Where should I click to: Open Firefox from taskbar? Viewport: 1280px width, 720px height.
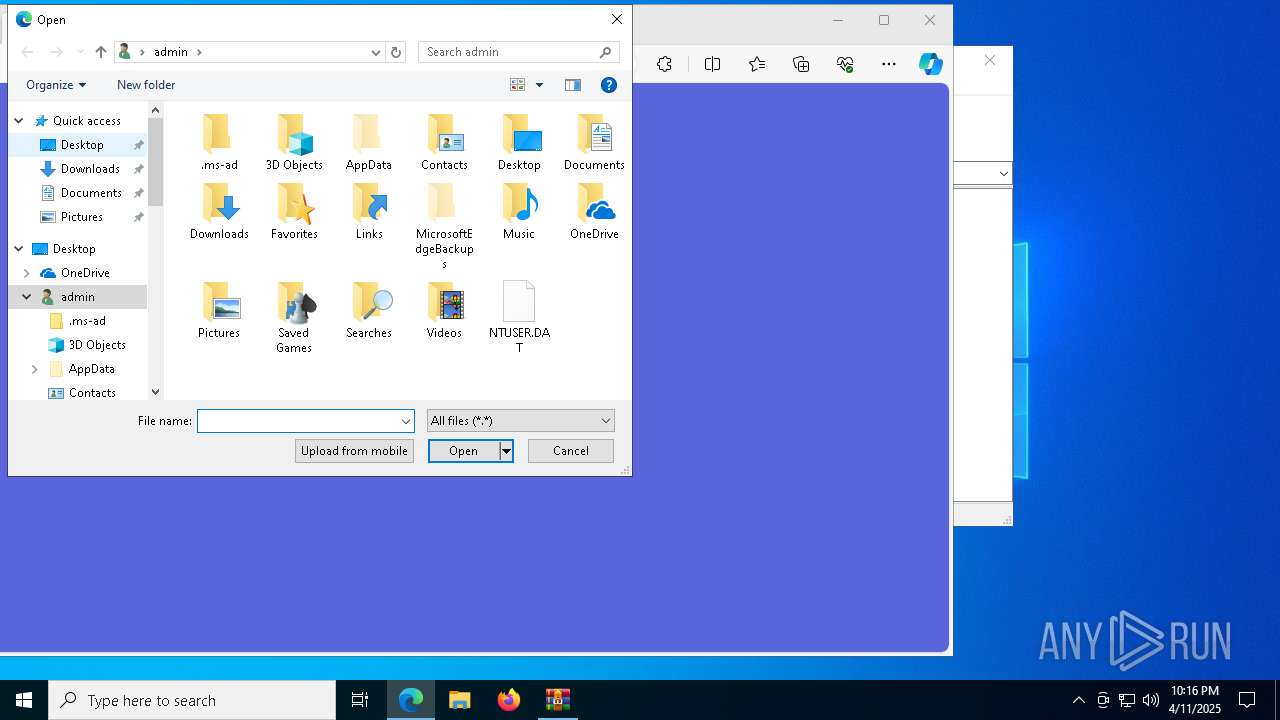tap(509, 700)
